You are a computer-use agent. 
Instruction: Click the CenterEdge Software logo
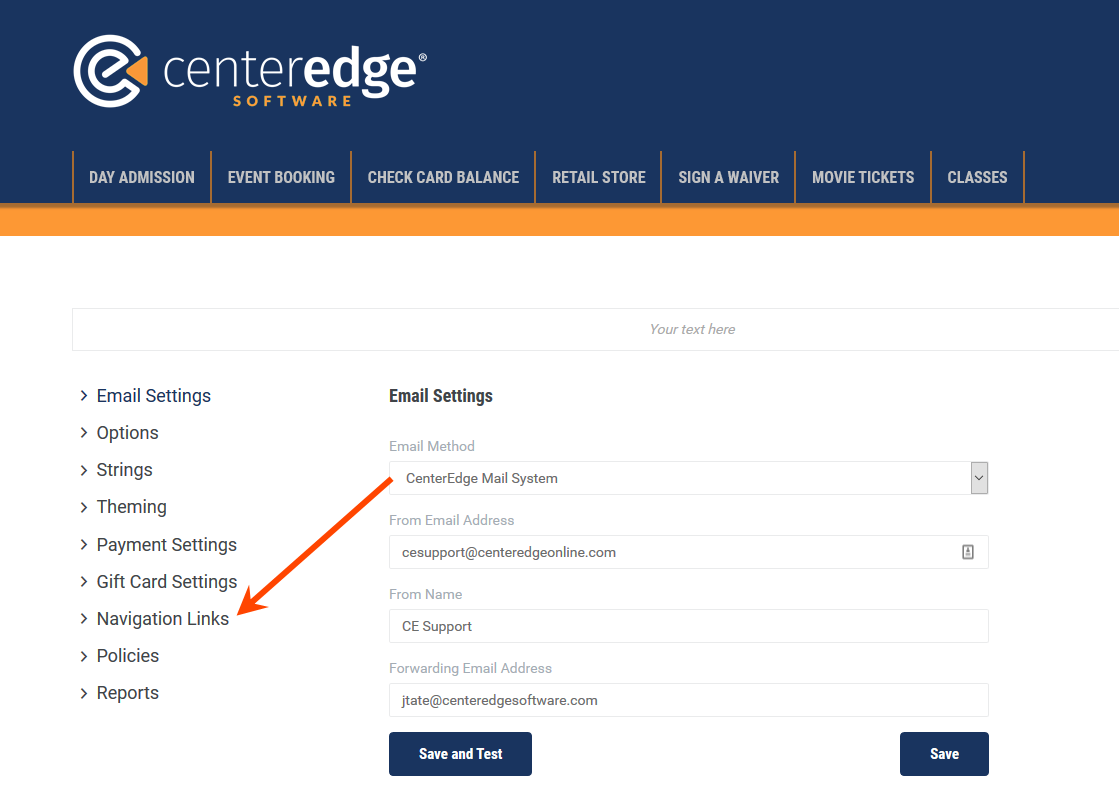click(x=250, y=71)
